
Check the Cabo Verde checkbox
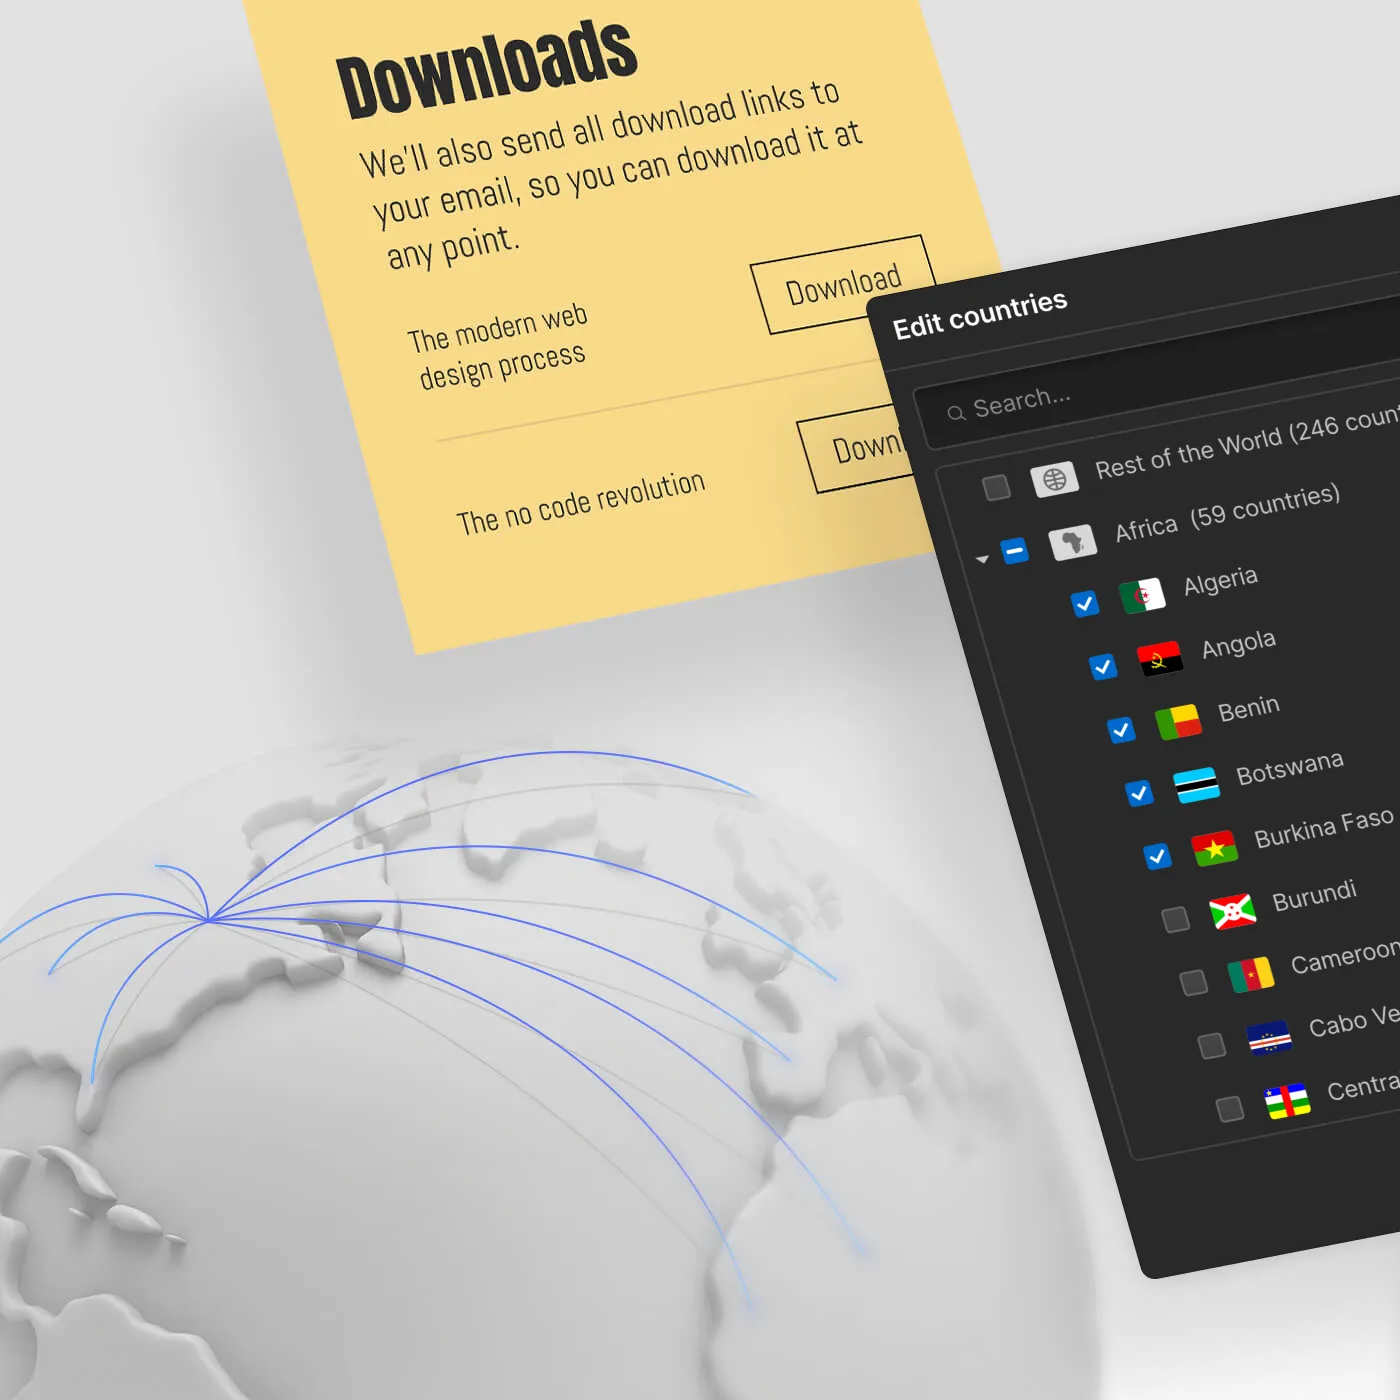tap(1211, 1045)
